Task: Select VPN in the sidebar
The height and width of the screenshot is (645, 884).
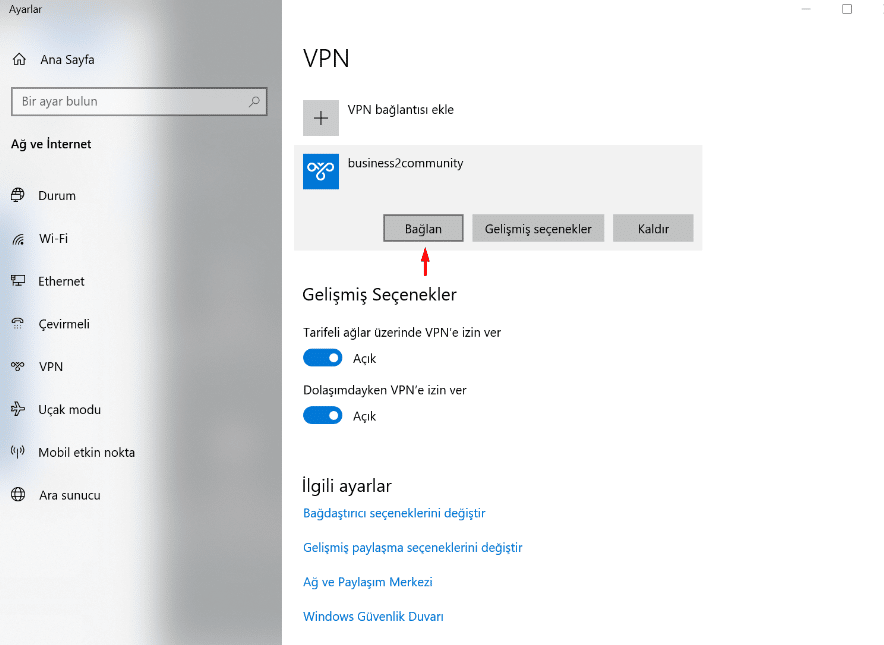Action: pyautogui.click(x=51, y=366)
